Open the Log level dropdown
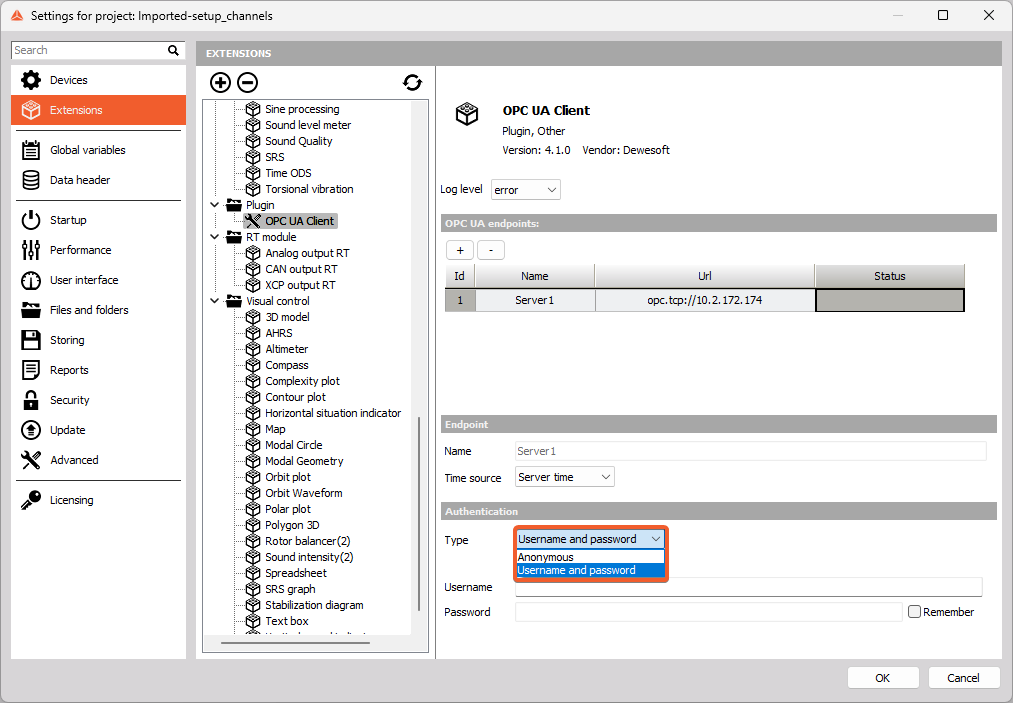Image resolution: width=1013 pixels, height=703 pixels. (525, 190)
